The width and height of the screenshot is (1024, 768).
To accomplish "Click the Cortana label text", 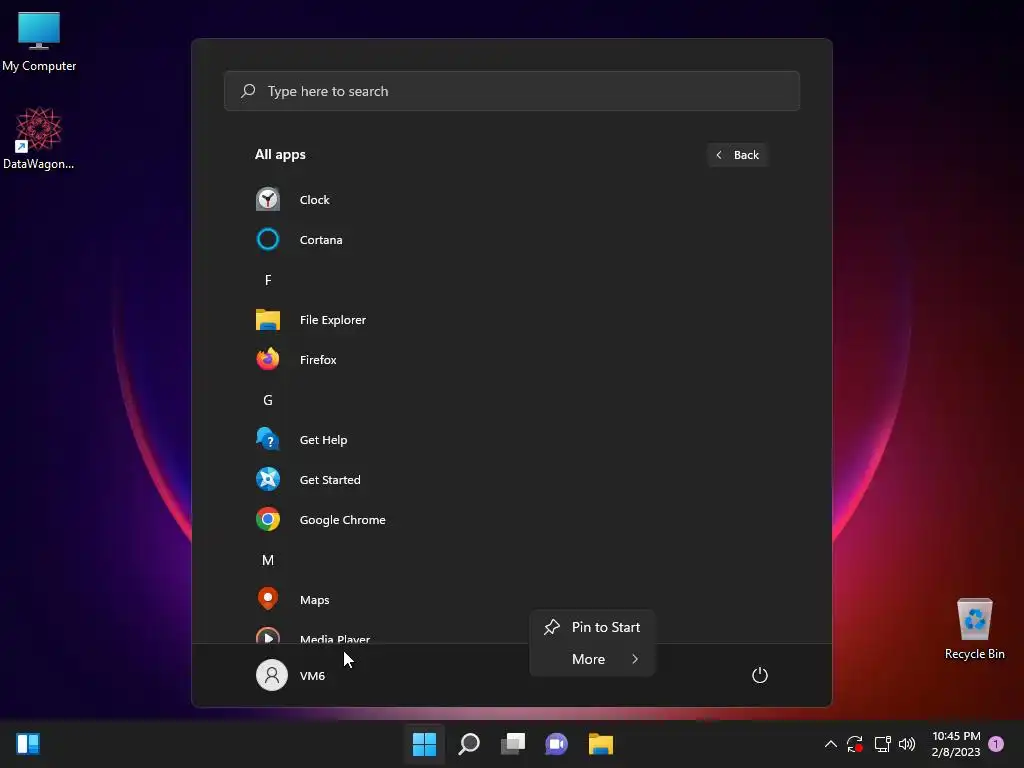I will [x=321, y=240].
